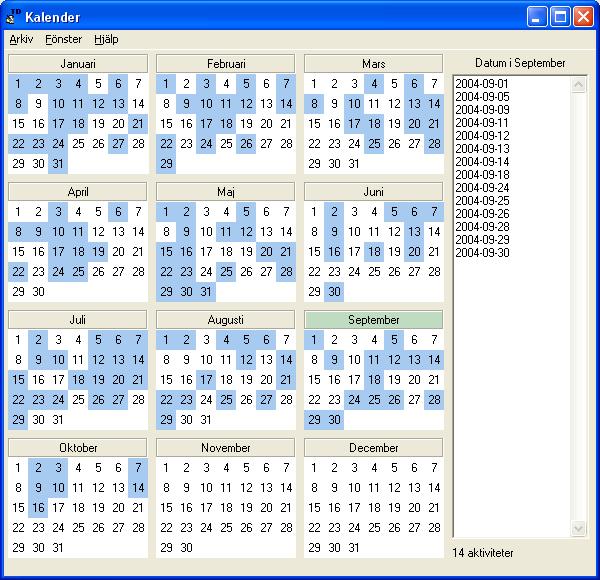Maximize the Kalender window
The image size is (600, 580).
560,17
